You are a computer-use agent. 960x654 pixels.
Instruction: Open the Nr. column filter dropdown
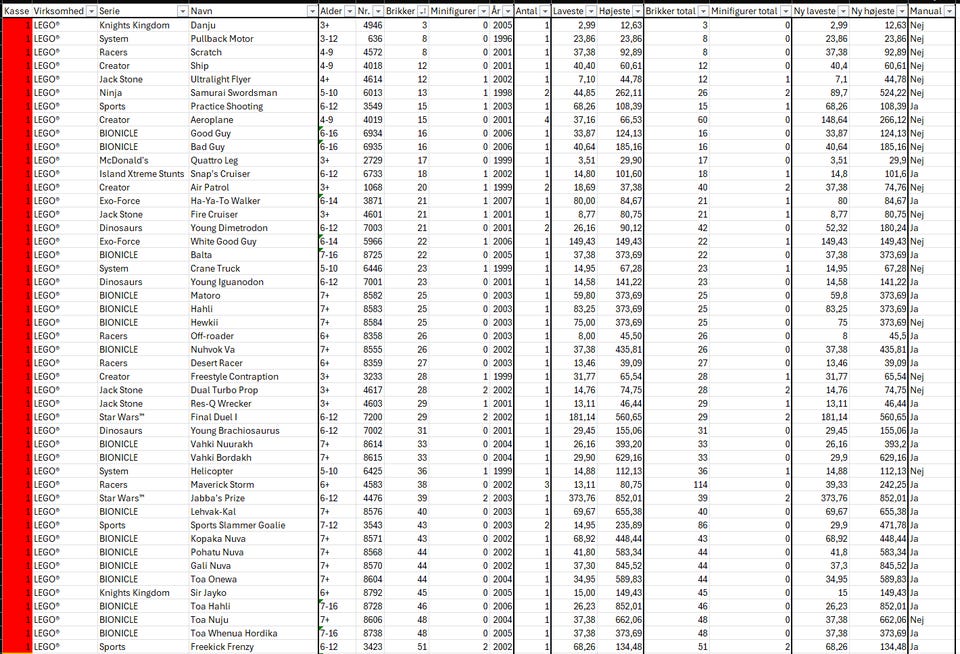point(378,11)
